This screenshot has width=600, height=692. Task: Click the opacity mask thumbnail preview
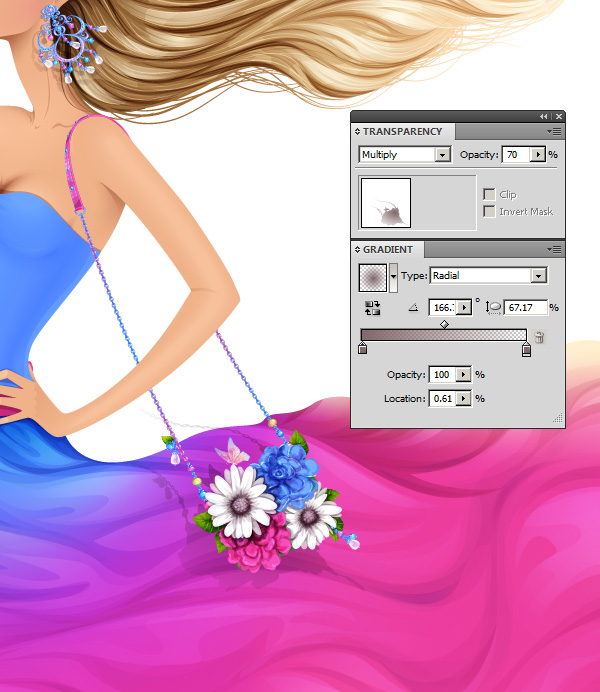tap(385, 204)
